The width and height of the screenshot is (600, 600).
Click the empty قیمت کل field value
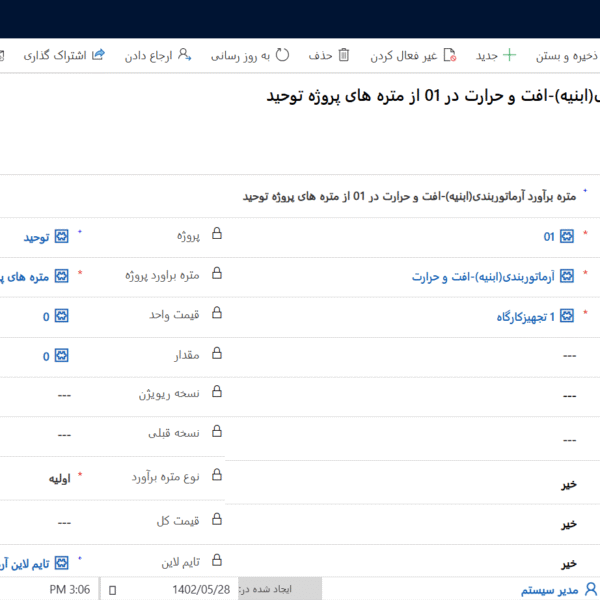click(x=64, y=522)
